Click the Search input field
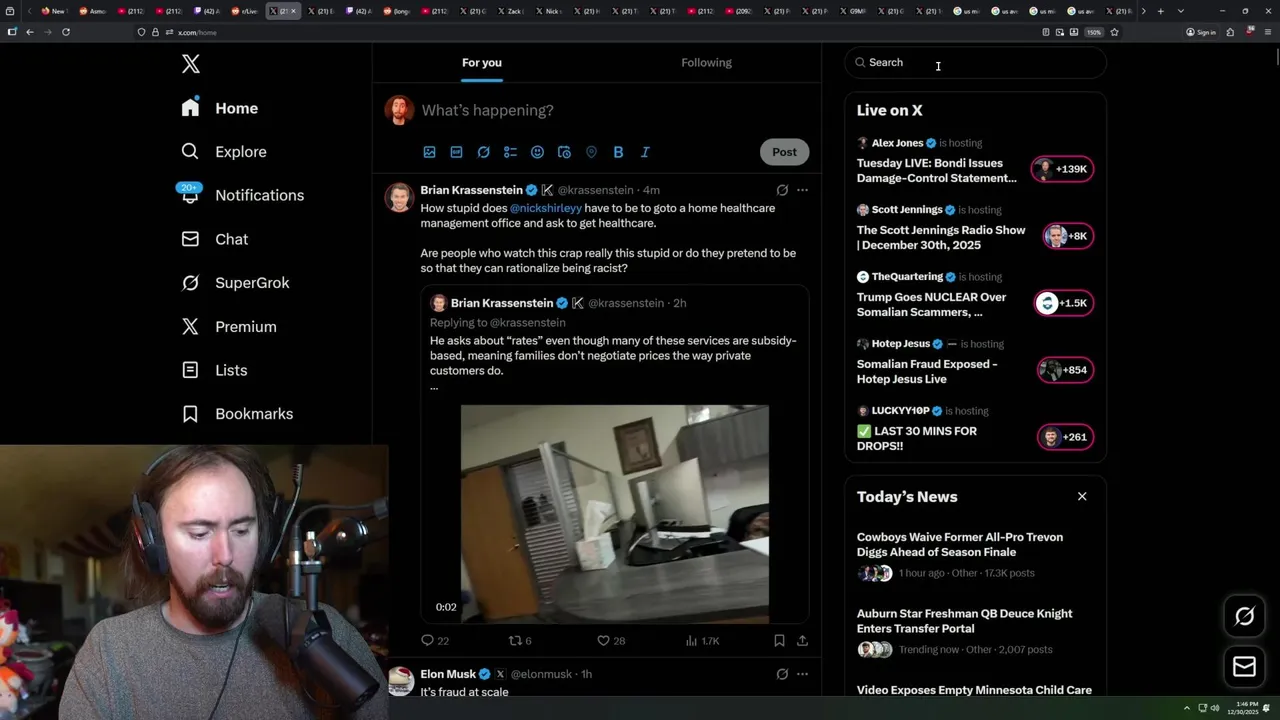The height and width of the screenshot is (720, 1280). (x=975, y=62)
